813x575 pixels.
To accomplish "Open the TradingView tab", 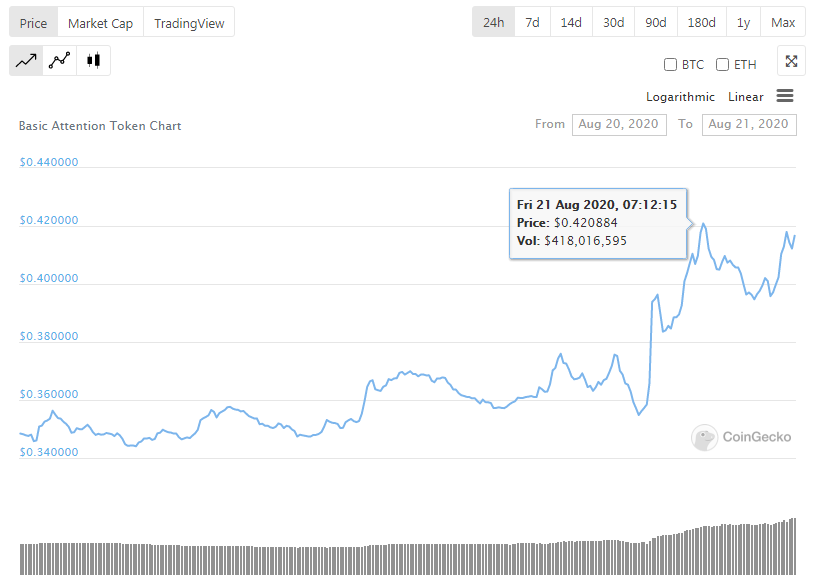I will (189, 23).
